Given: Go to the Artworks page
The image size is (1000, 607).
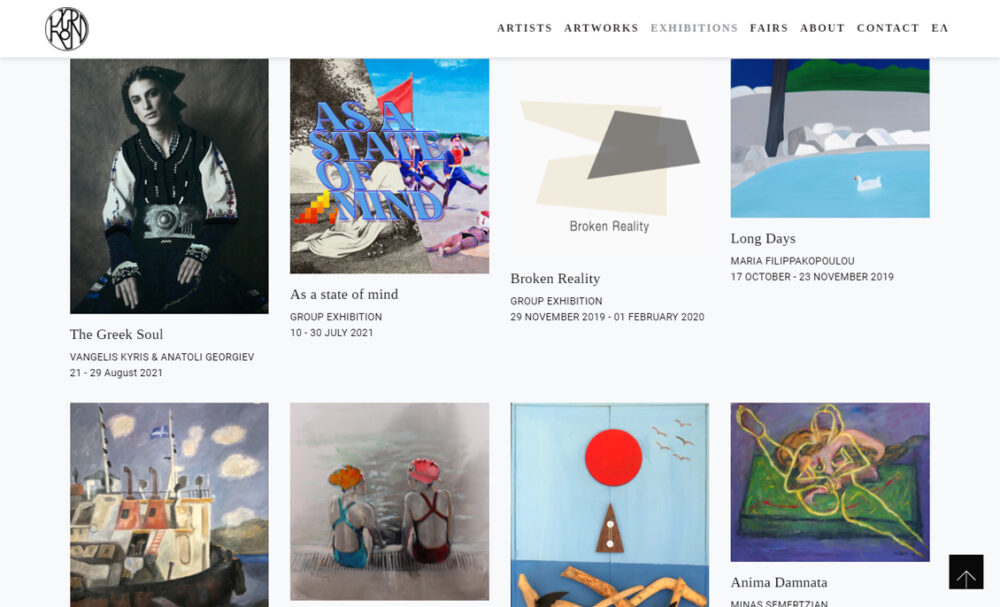Looking at the screenshot, I should coord(601,28).
